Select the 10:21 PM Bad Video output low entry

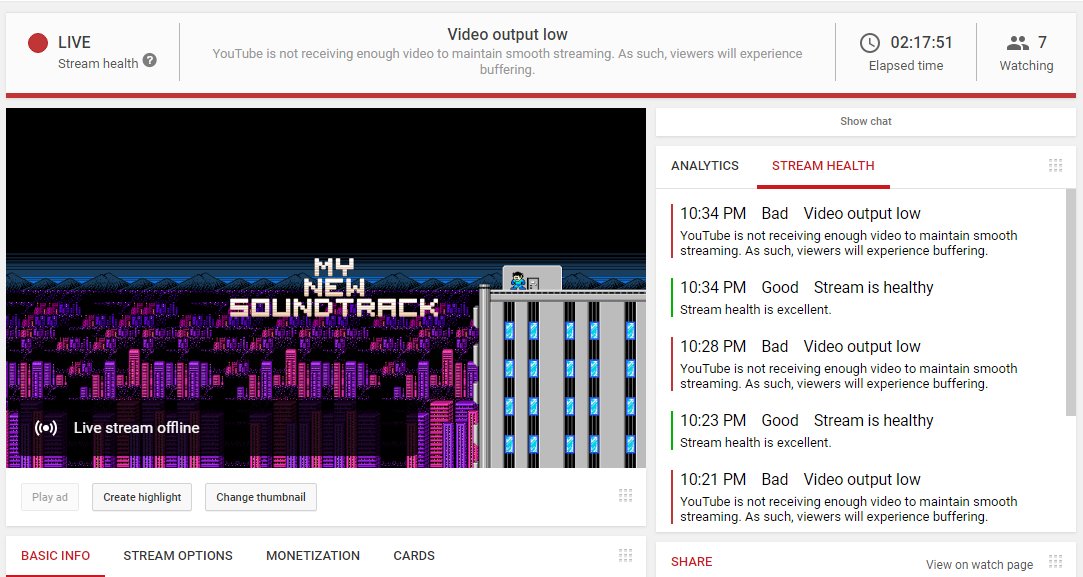848,497
